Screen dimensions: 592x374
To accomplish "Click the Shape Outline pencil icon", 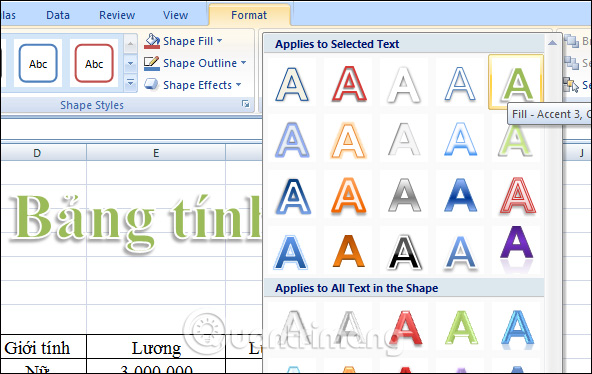I will pyautogui.click(x=152, y=63).
